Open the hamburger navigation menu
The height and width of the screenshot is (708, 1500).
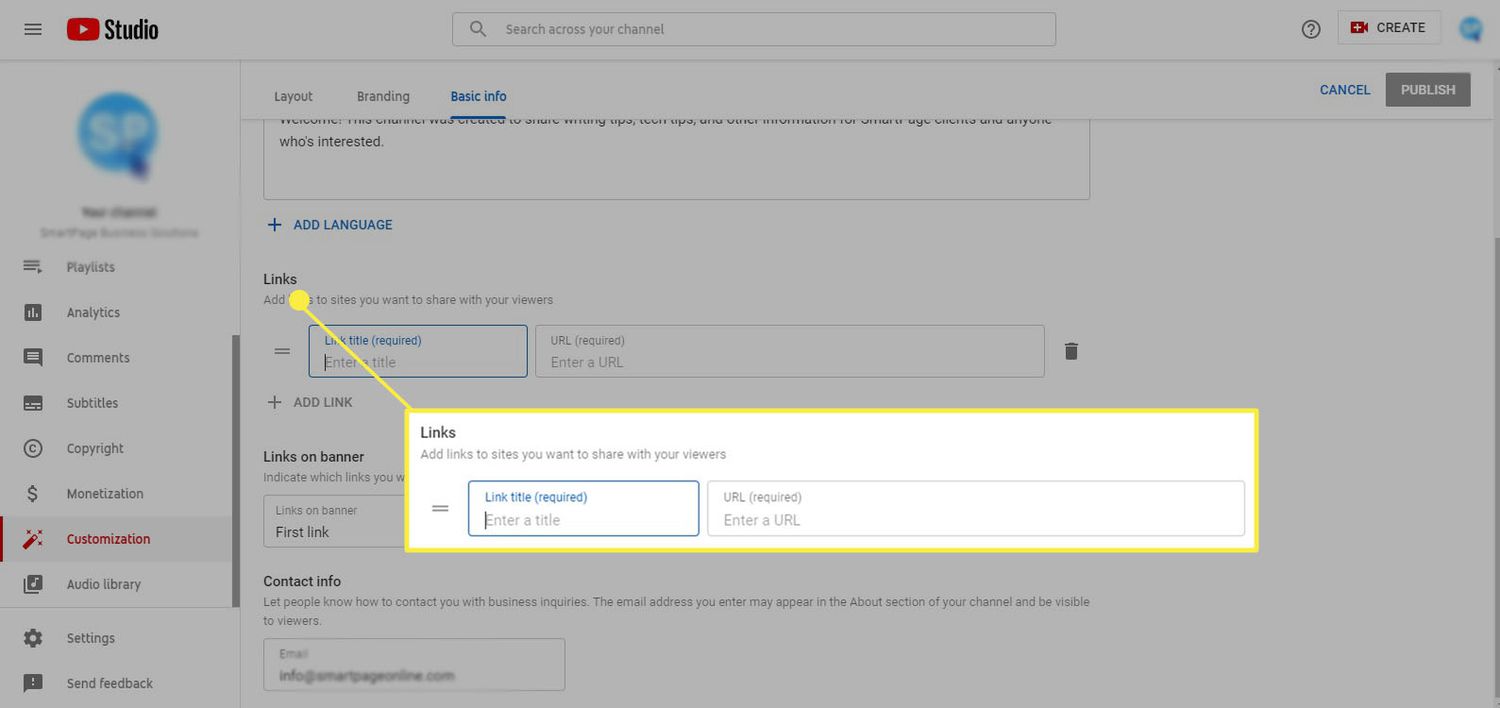(32, 29)
